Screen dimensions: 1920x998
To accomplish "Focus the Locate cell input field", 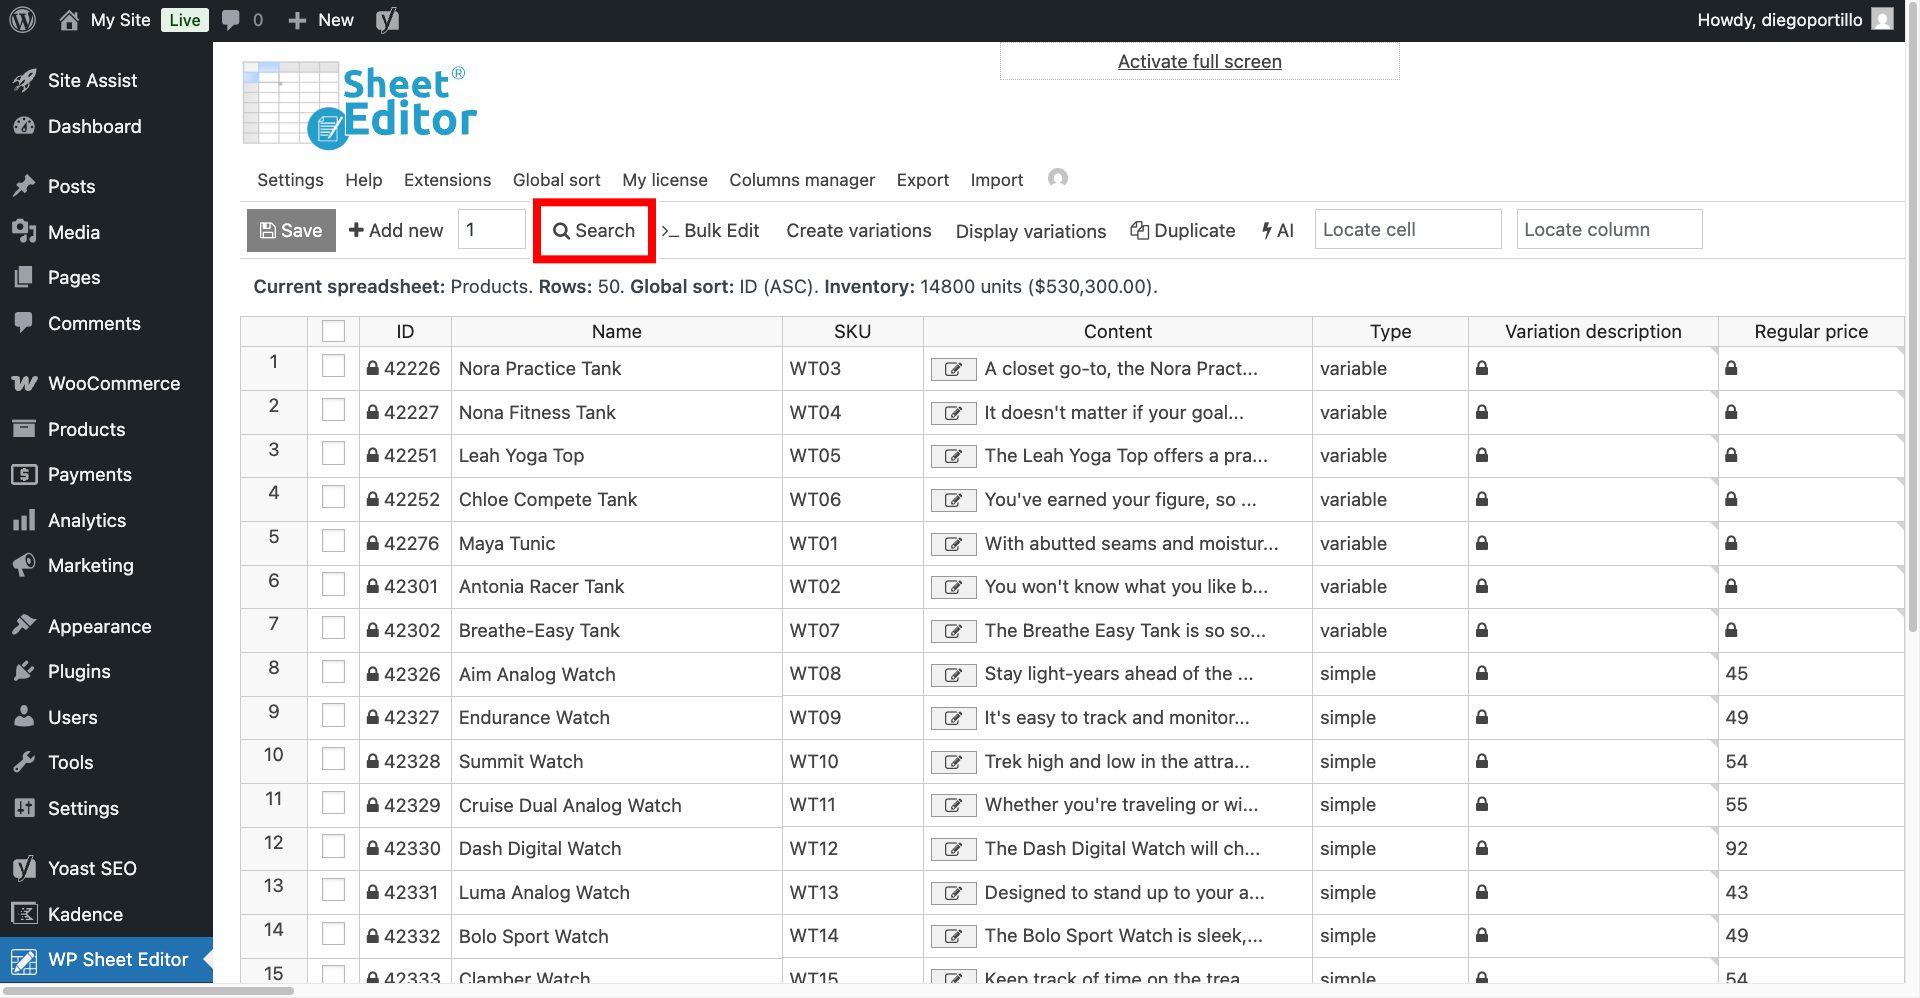I will (x=1407, y=230).
